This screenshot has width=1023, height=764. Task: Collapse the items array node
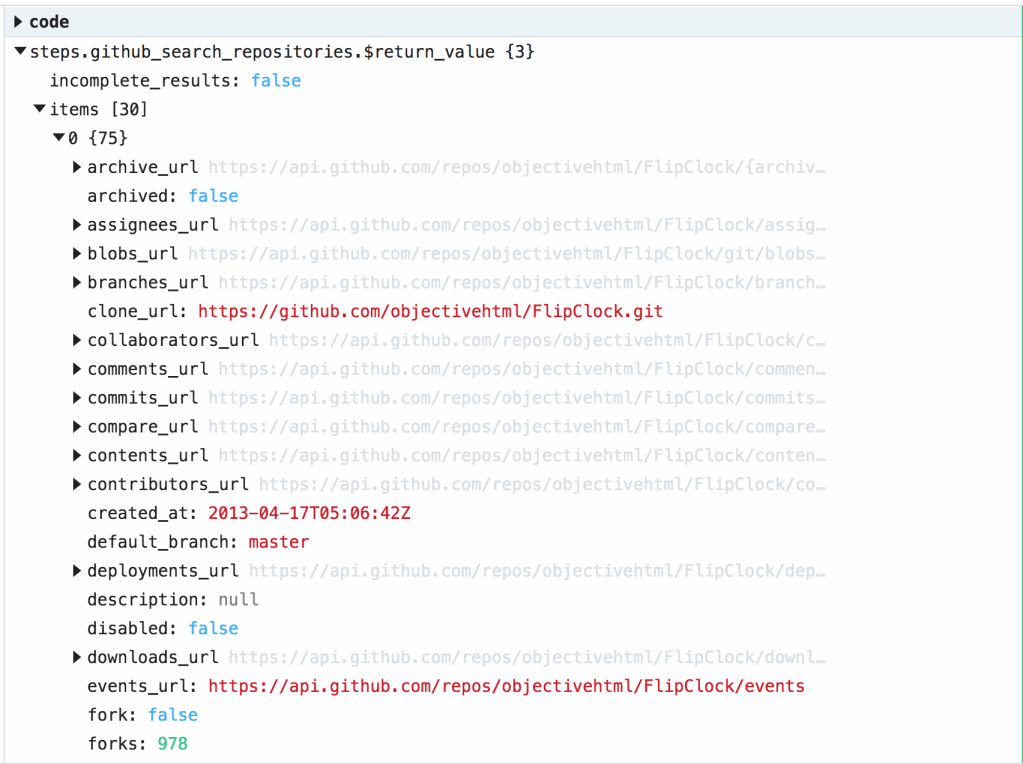[39, 109]
